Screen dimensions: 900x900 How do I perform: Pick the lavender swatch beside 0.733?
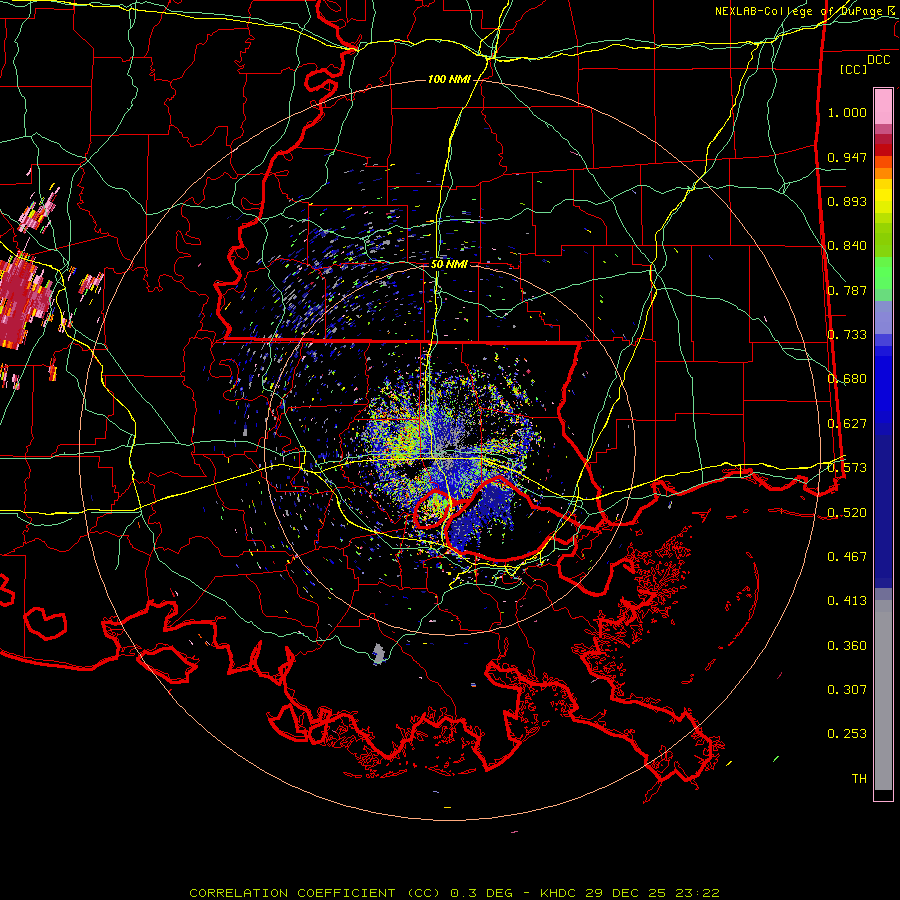(883, 319)
